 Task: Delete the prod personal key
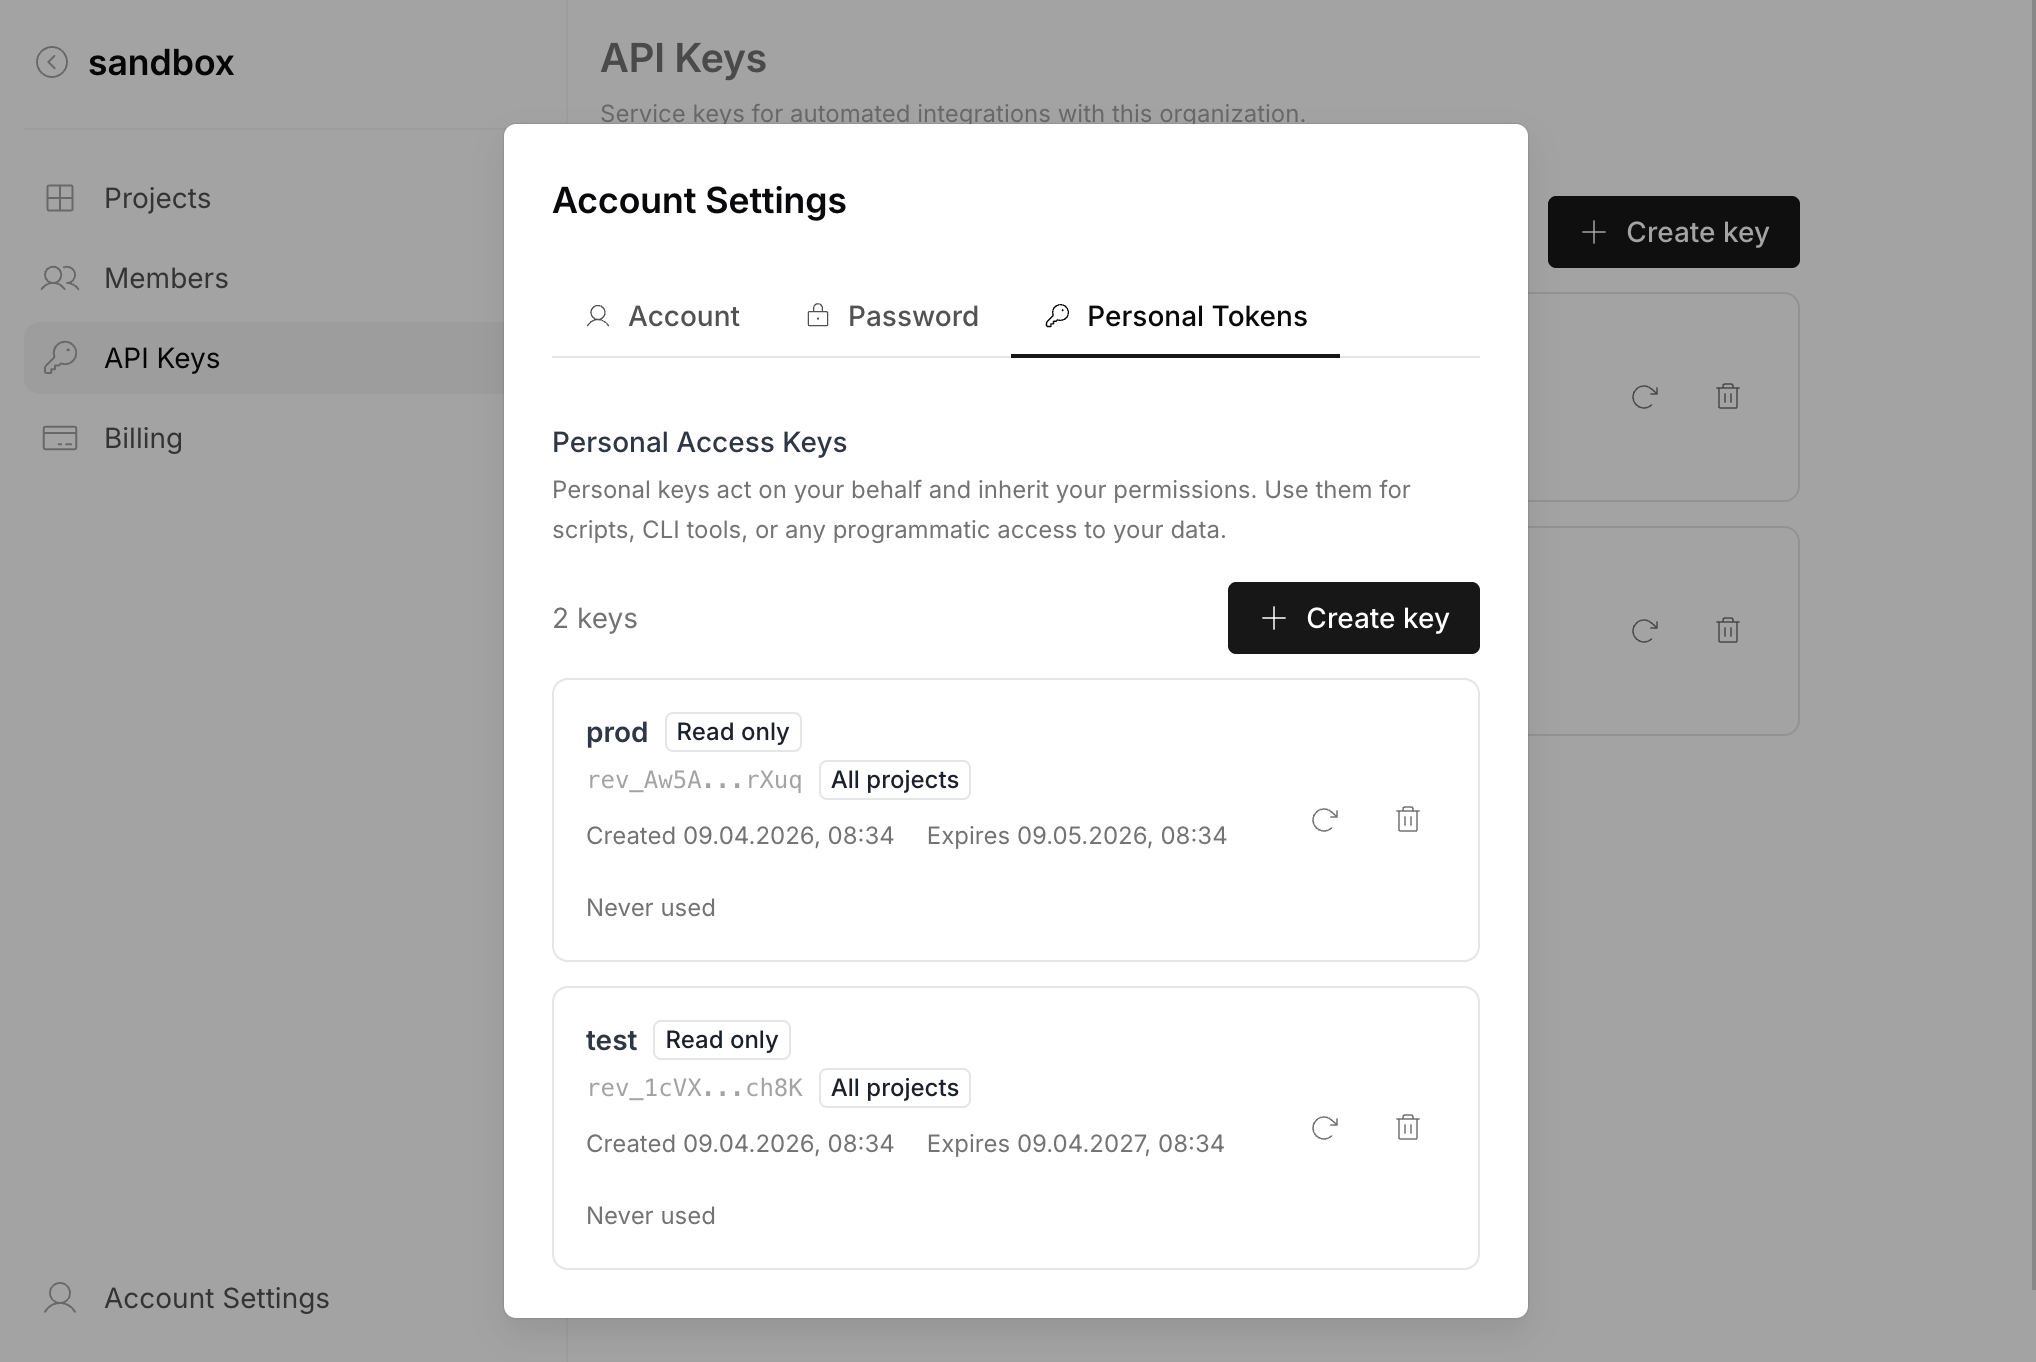(1408, 819)
